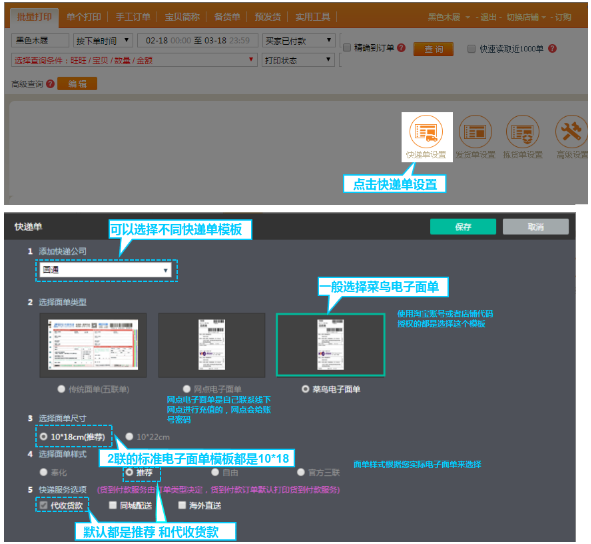
Task: Click gray 取消 button
Action: (x=536, y=227)
